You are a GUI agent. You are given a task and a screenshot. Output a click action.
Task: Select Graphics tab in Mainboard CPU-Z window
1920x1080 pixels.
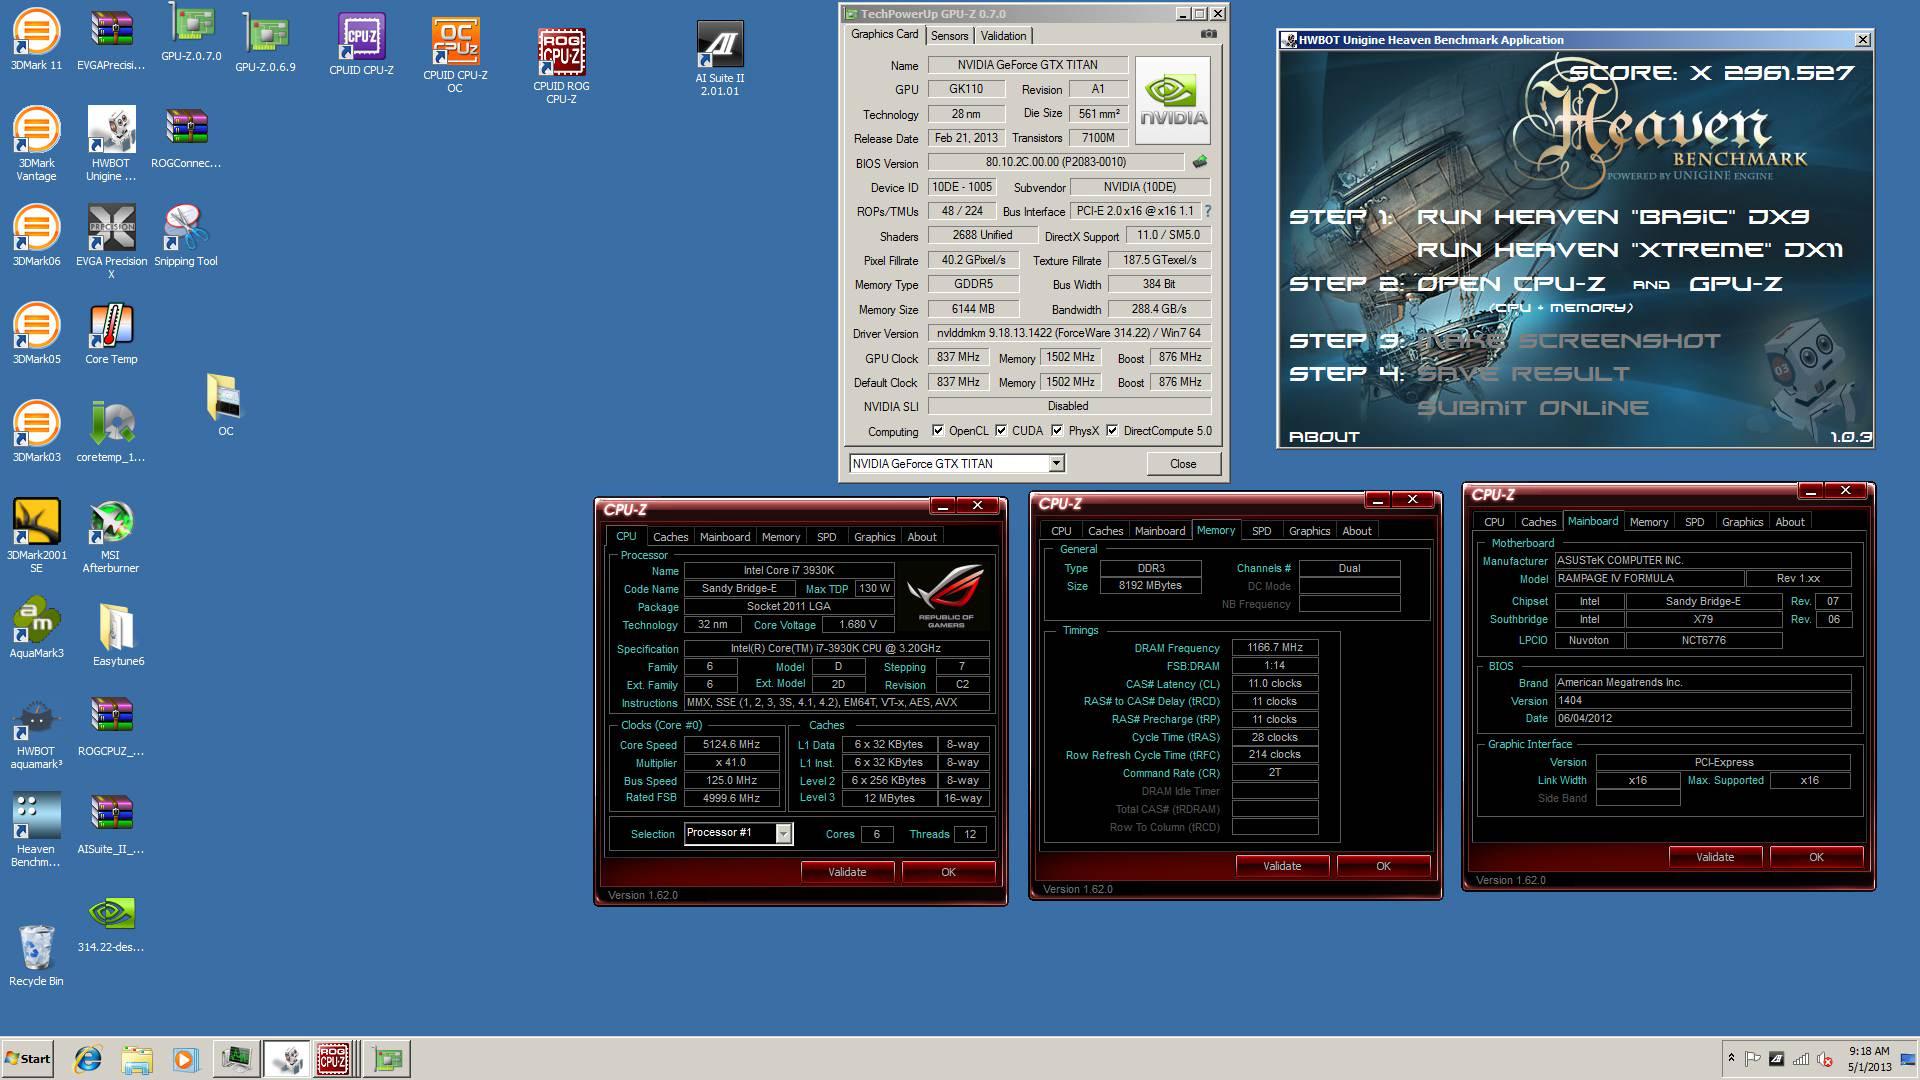1742,522
